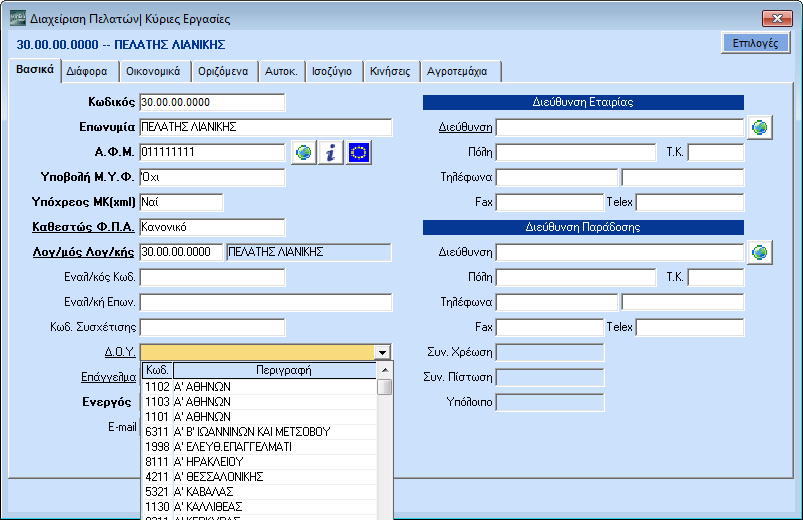803x520 pixels.
Task: Click the company Τ.Κ. field
Action: [715, 152]
